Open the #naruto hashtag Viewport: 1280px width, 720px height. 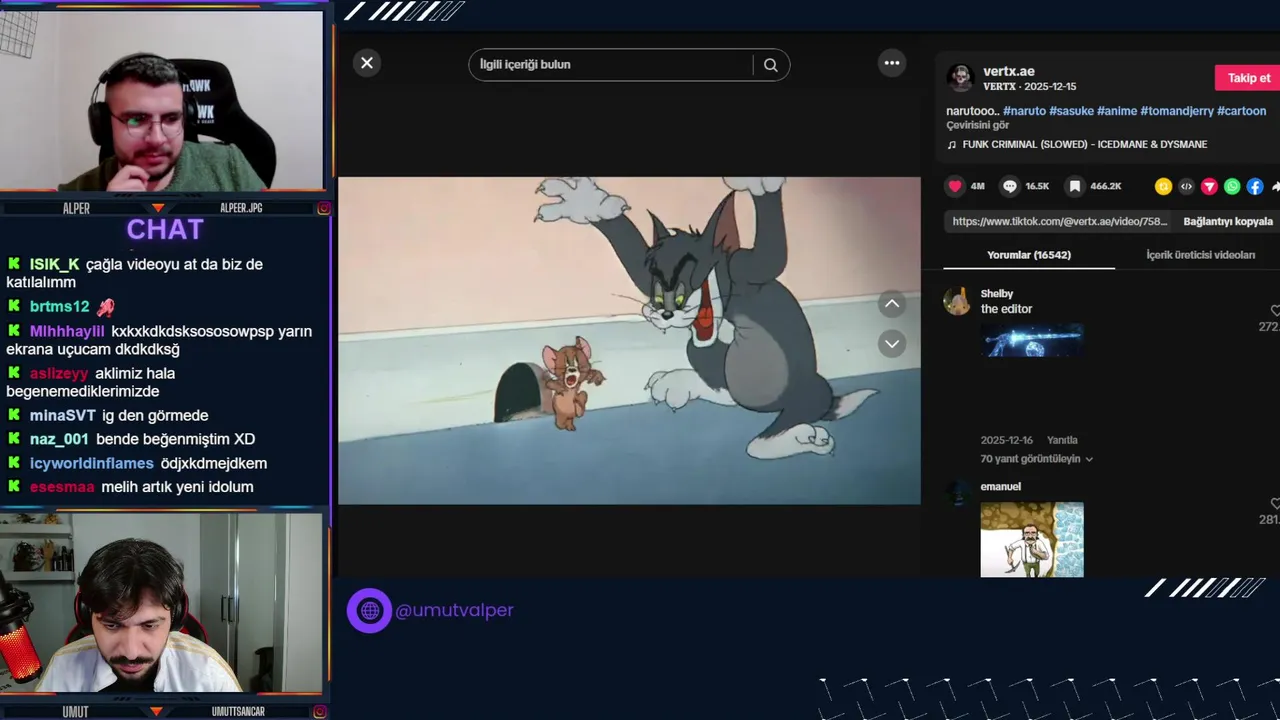pos(1024,111)
